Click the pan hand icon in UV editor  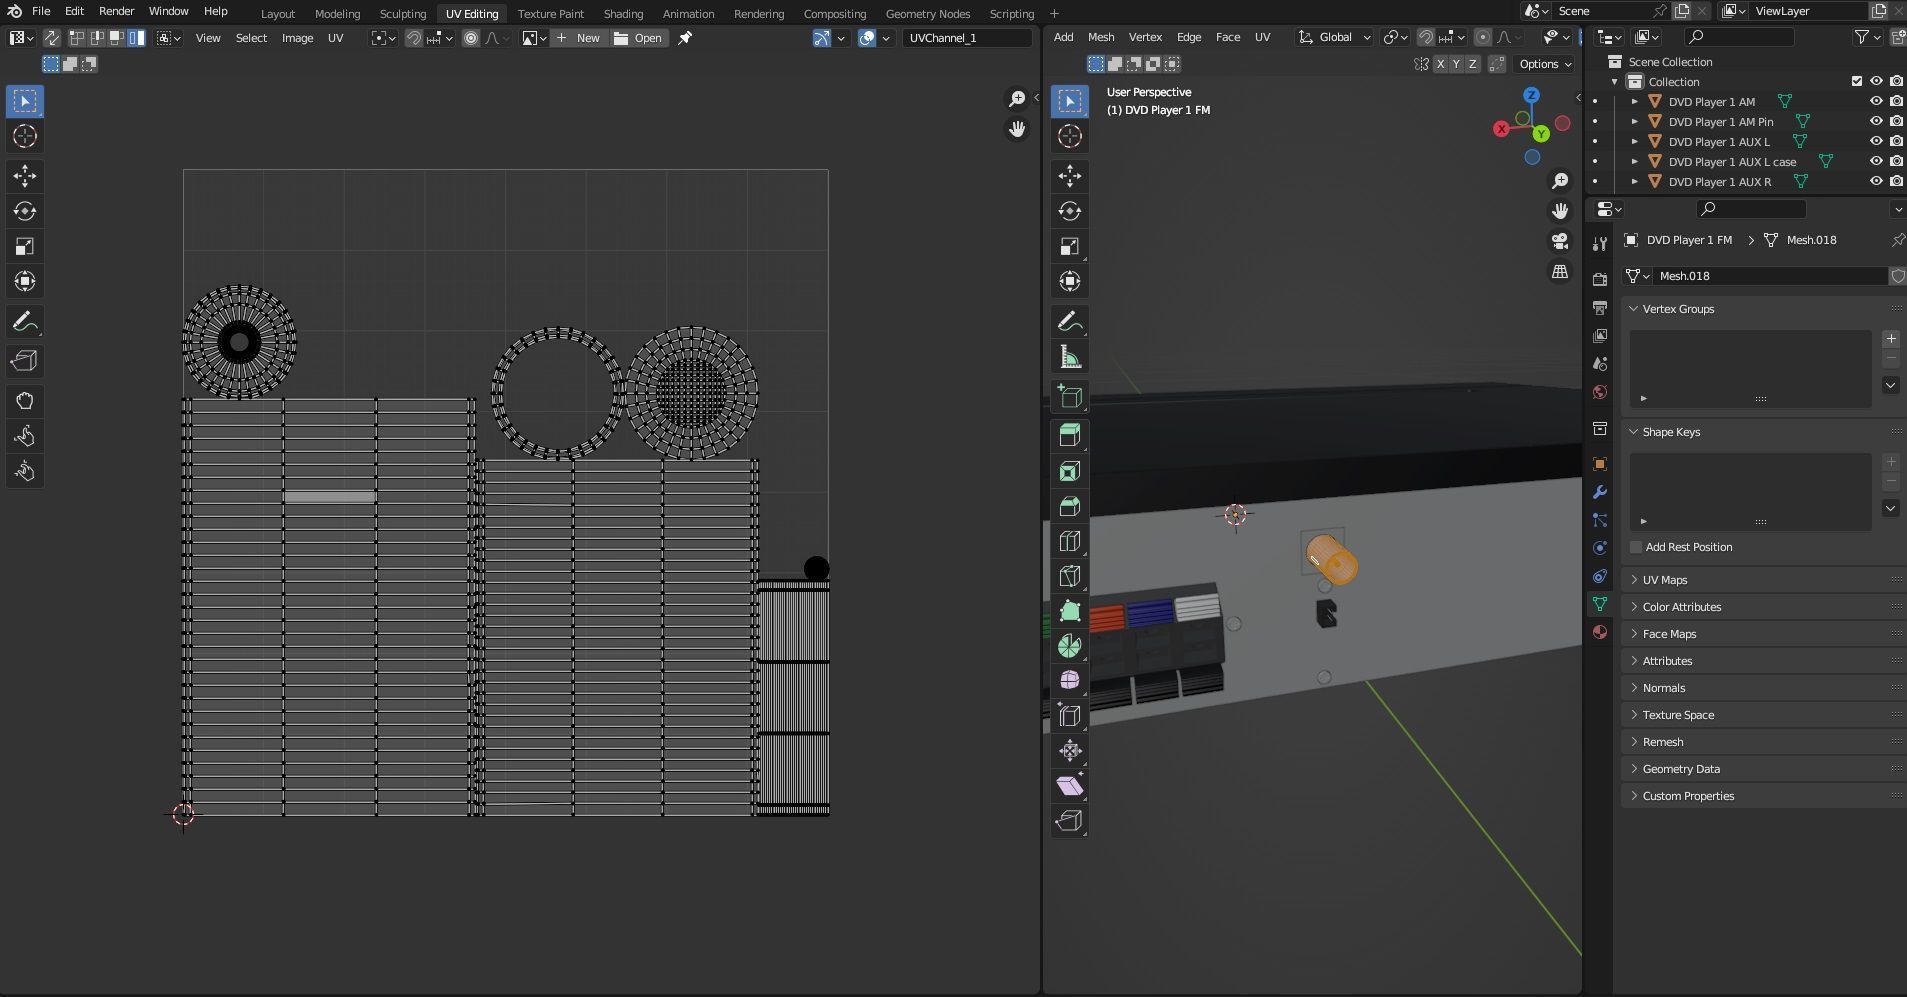pyautogui.click(x=1017, y=129)
